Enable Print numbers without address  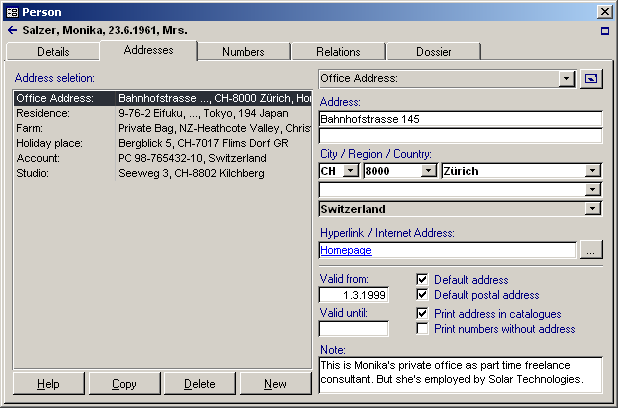(422, 329)
